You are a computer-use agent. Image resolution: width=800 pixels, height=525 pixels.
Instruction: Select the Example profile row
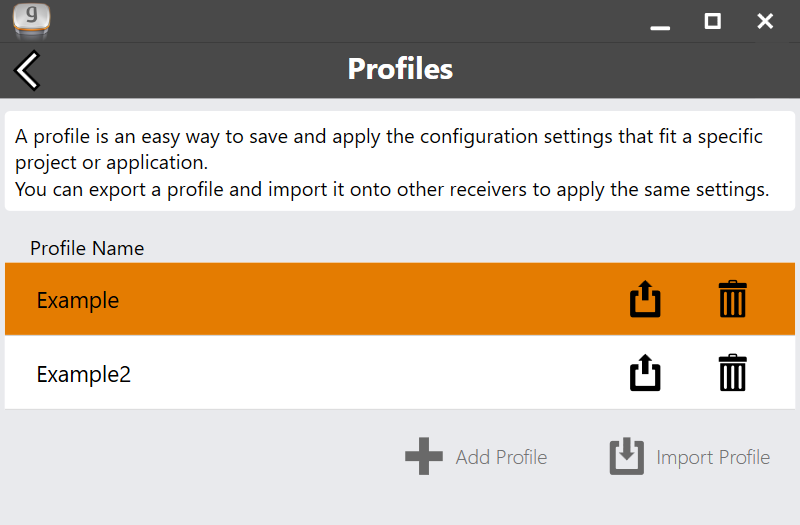tap(320, 299)
